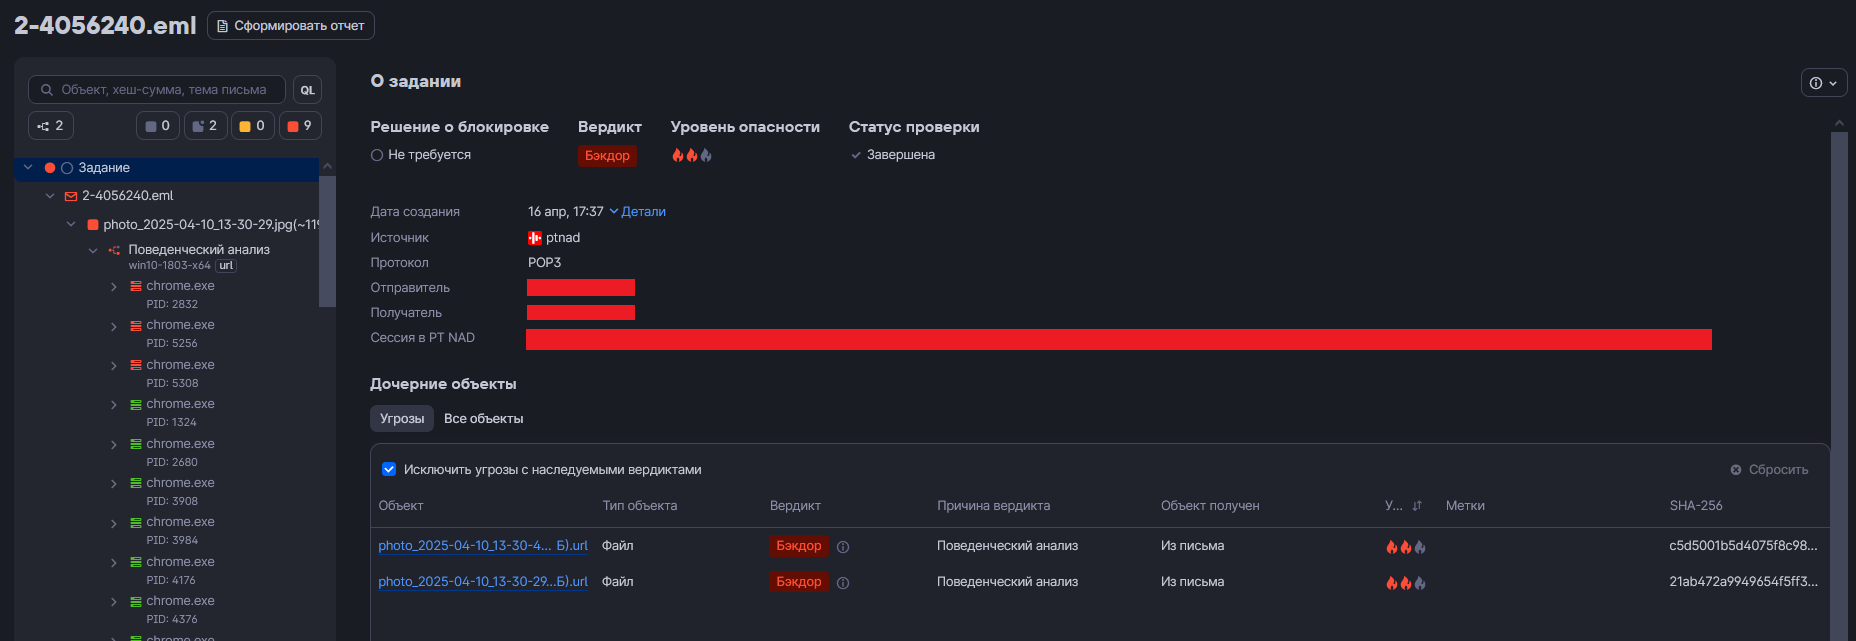Click the object search input field
Image resolution: width=1856 pixels, height=641 pixels.
(157, 90)
